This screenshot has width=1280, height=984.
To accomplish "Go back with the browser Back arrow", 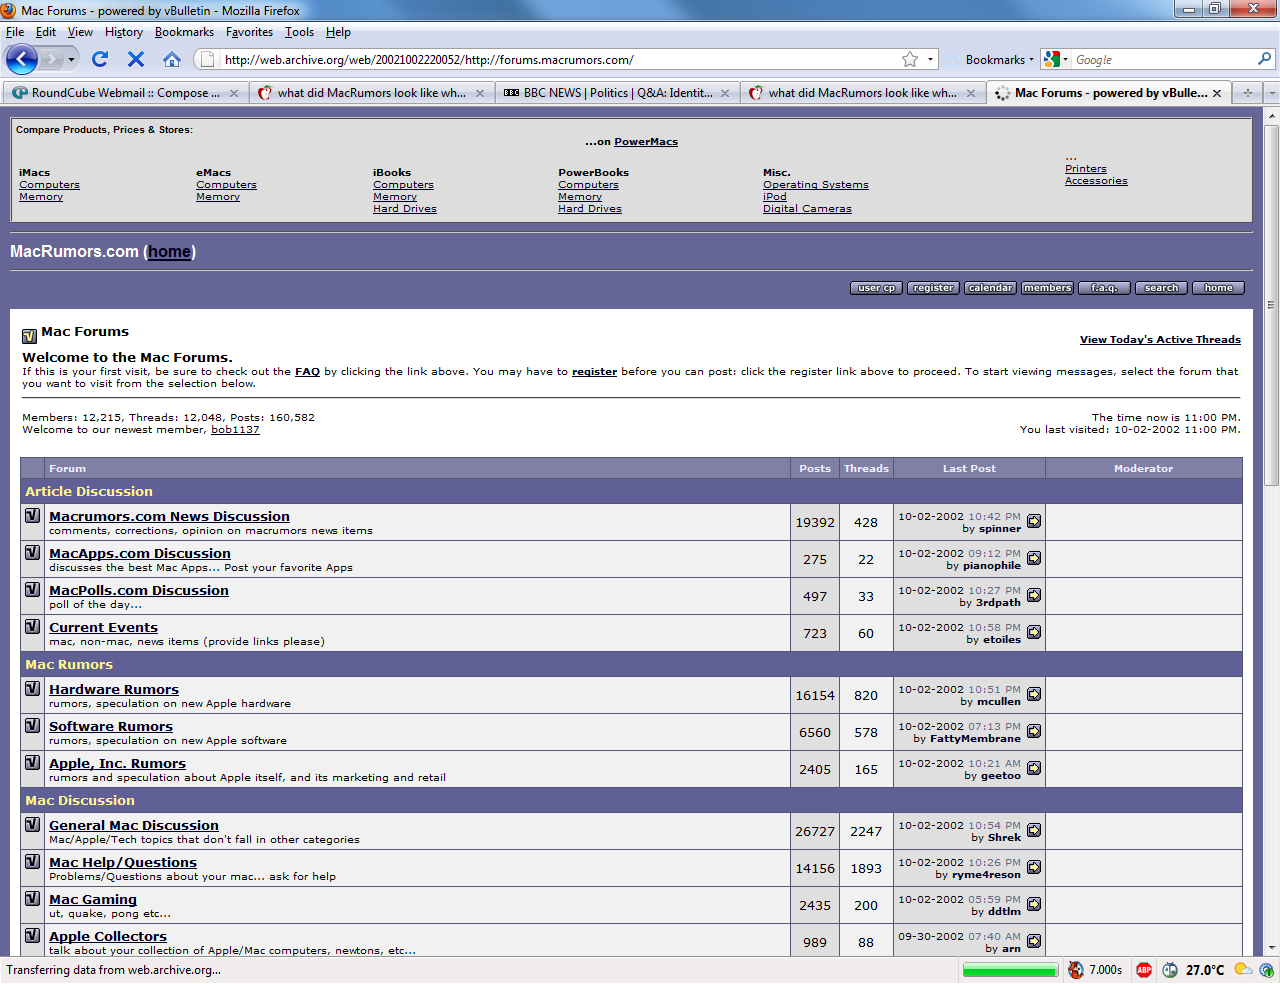I will pyautogui.click(x=22, y=59).
